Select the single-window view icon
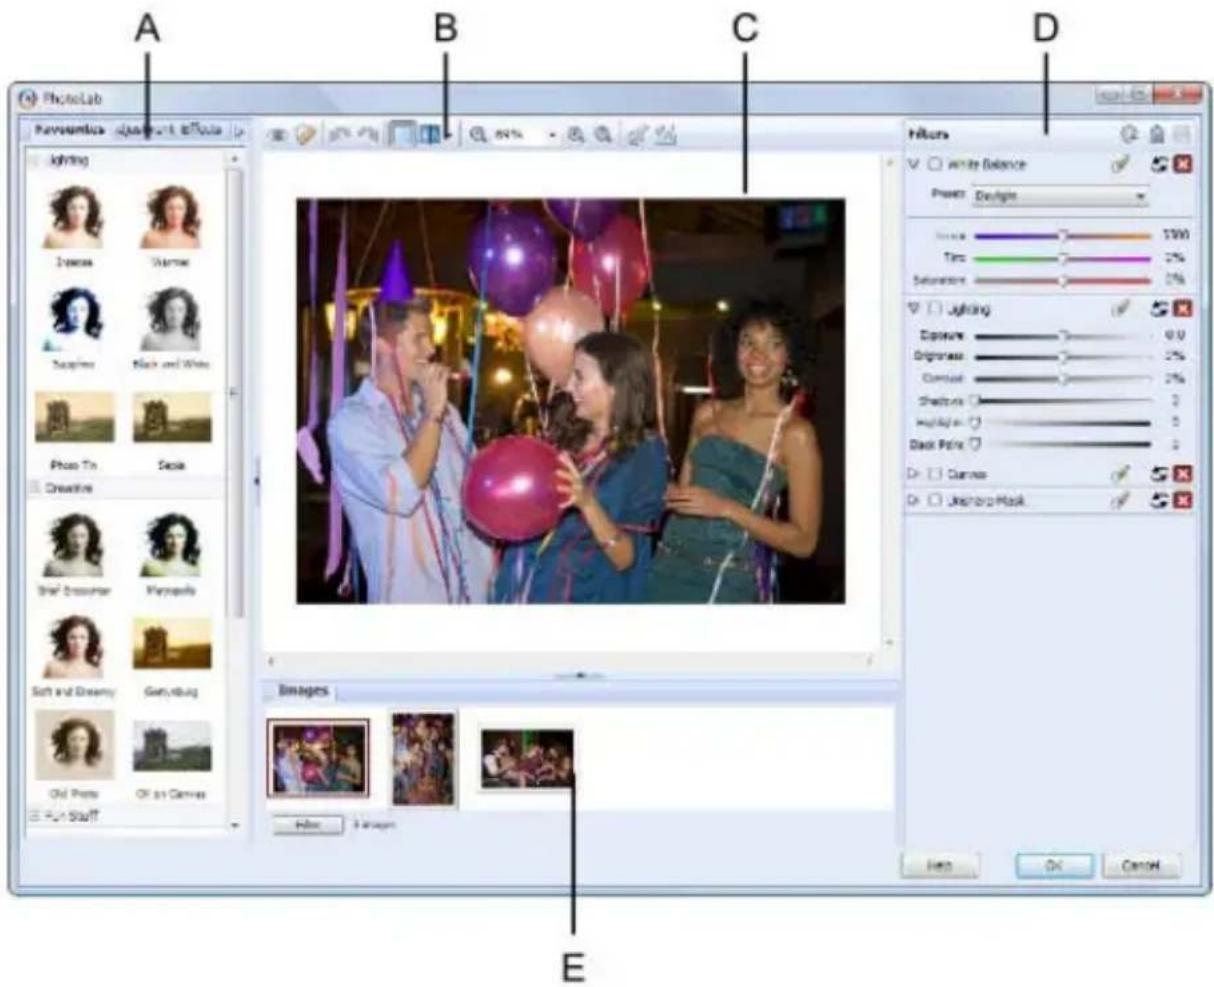 (x=400, y=135)
